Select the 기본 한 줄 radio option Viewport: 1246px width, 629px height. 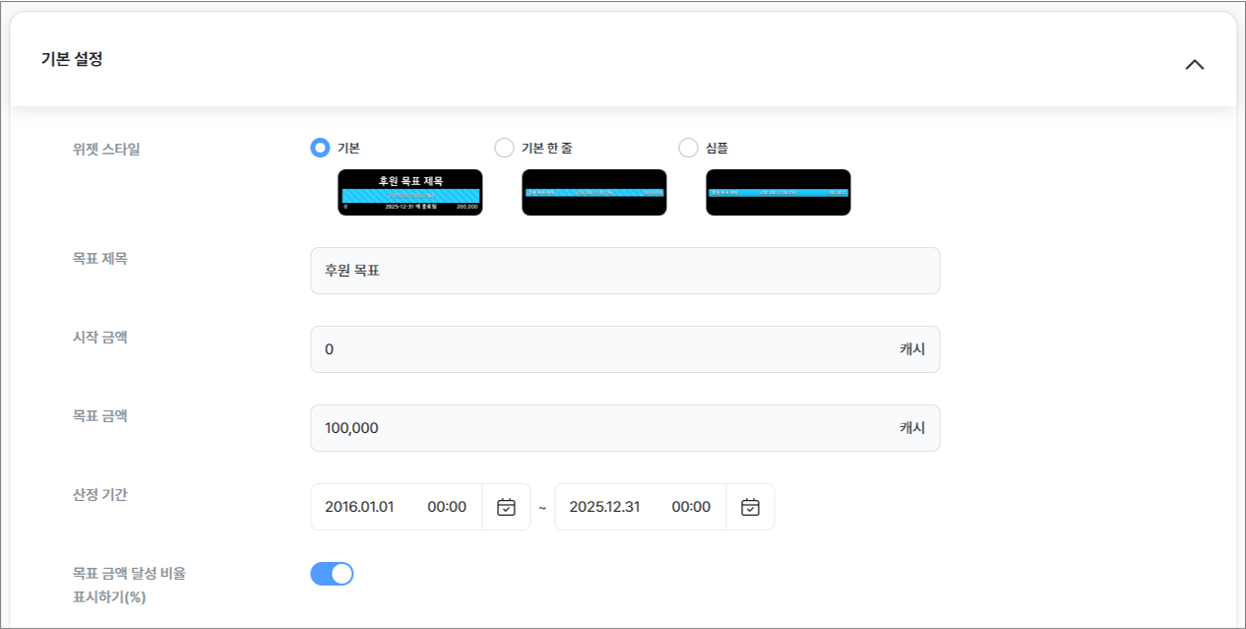504,148
